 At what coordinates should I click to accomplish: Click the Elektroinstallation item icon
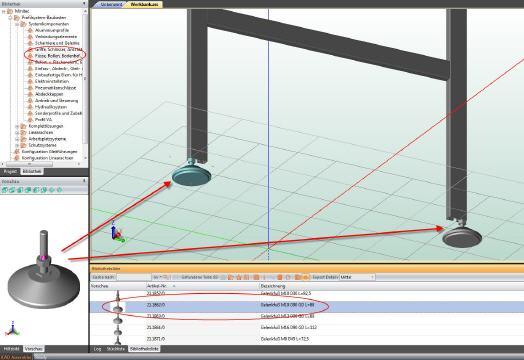pyautogui.click(x=30, y=81)
